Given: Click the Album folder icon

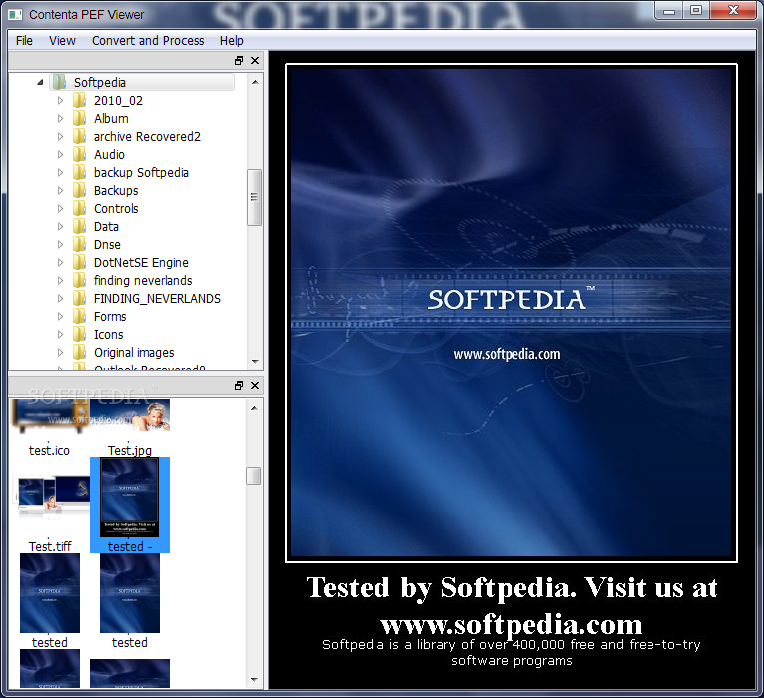Looking at the screenshot, I should click(79, 118).
